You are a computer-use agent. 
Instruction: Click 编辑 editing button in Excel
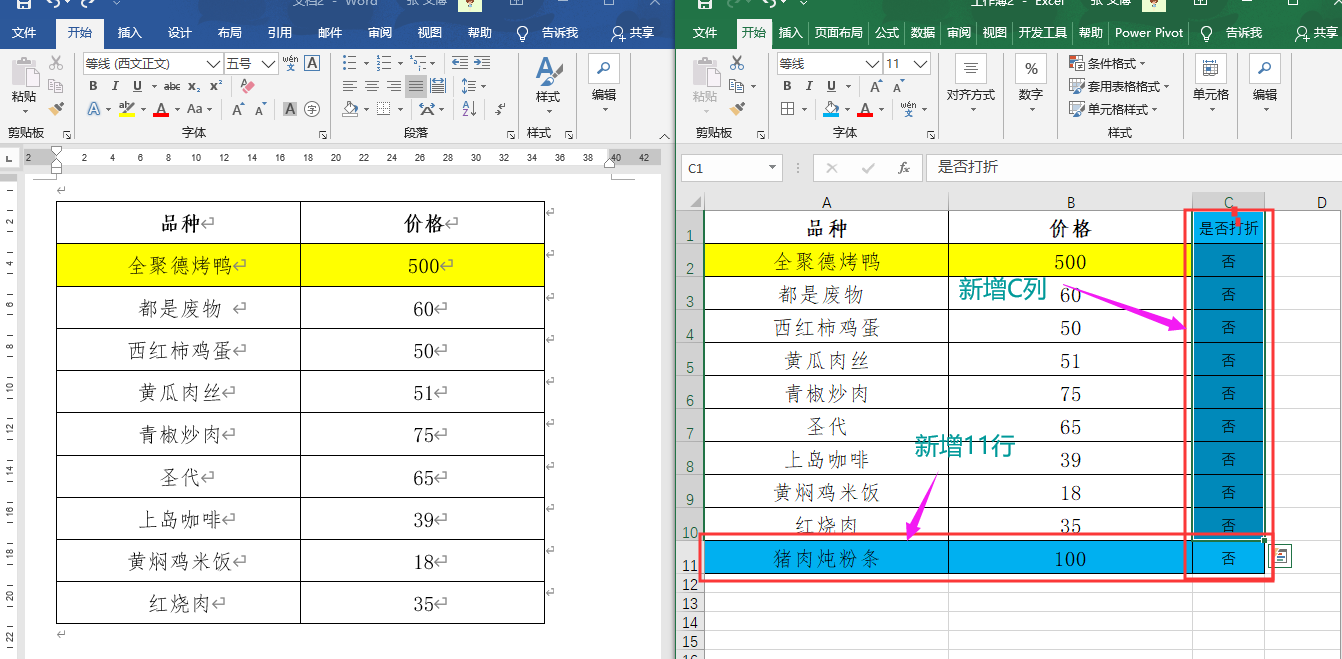pyautogui.click(x=1264, y=83)
